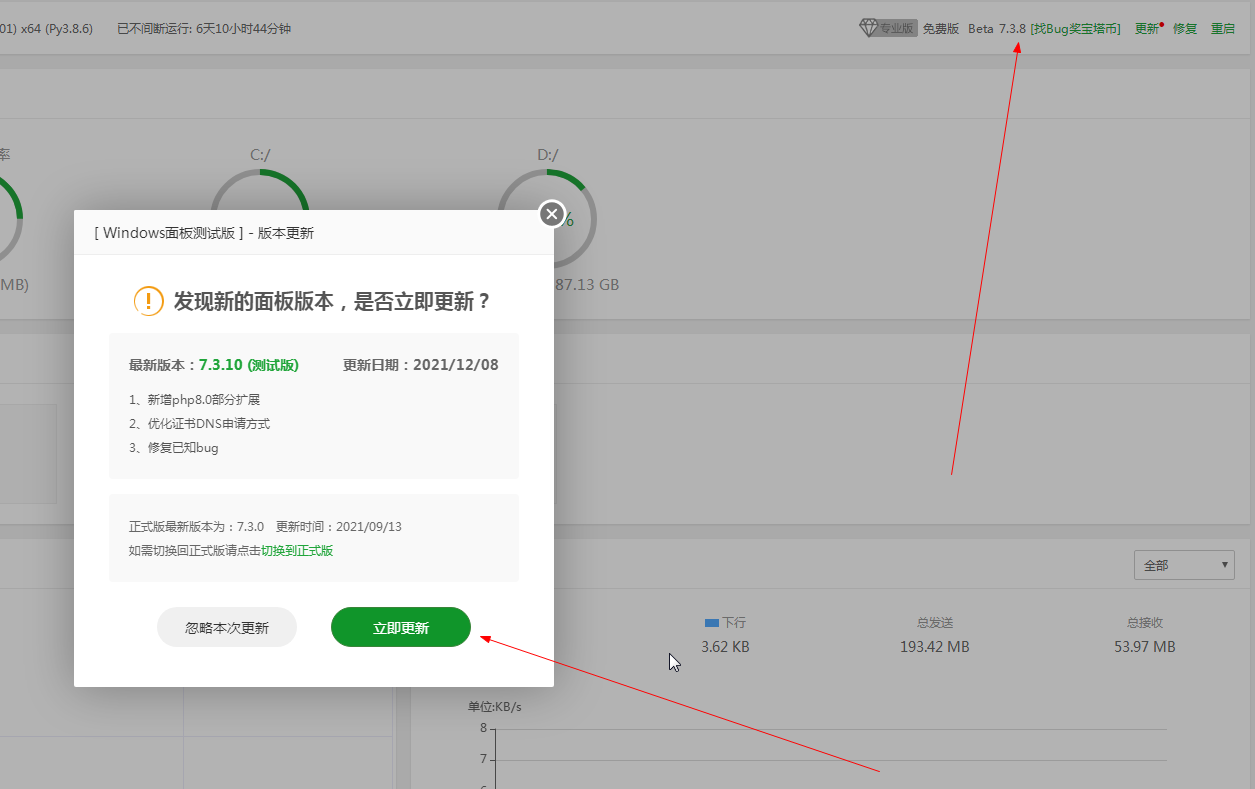The width and height of the screenshot is (1255, 789).
Task: Open the 切换到正式版 link
Action: point(297,551)
